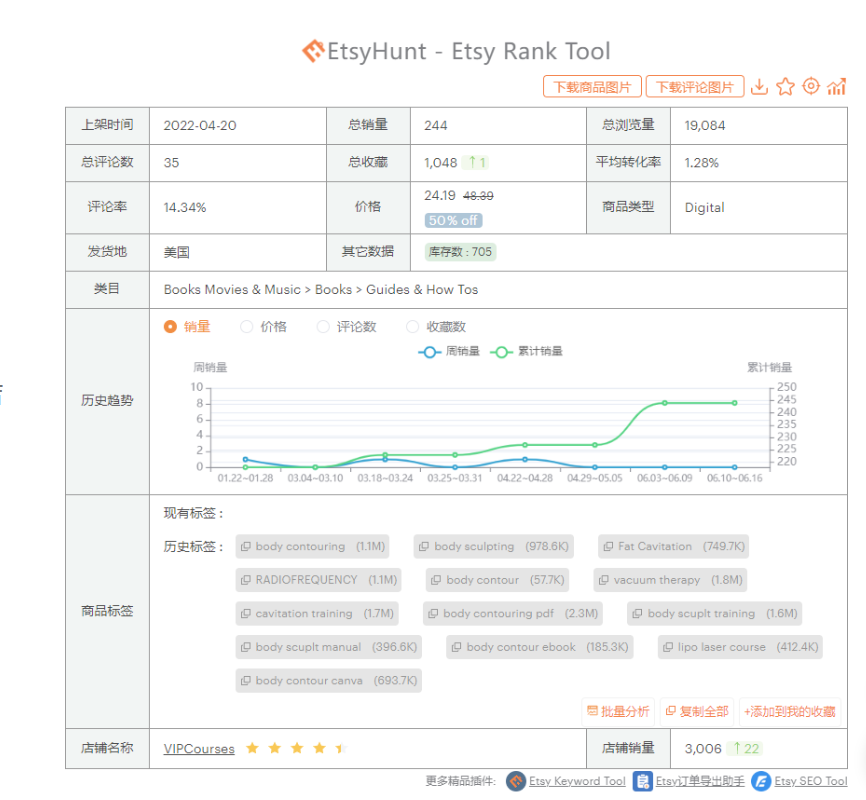Open the bar chart analytics icon

836,87
